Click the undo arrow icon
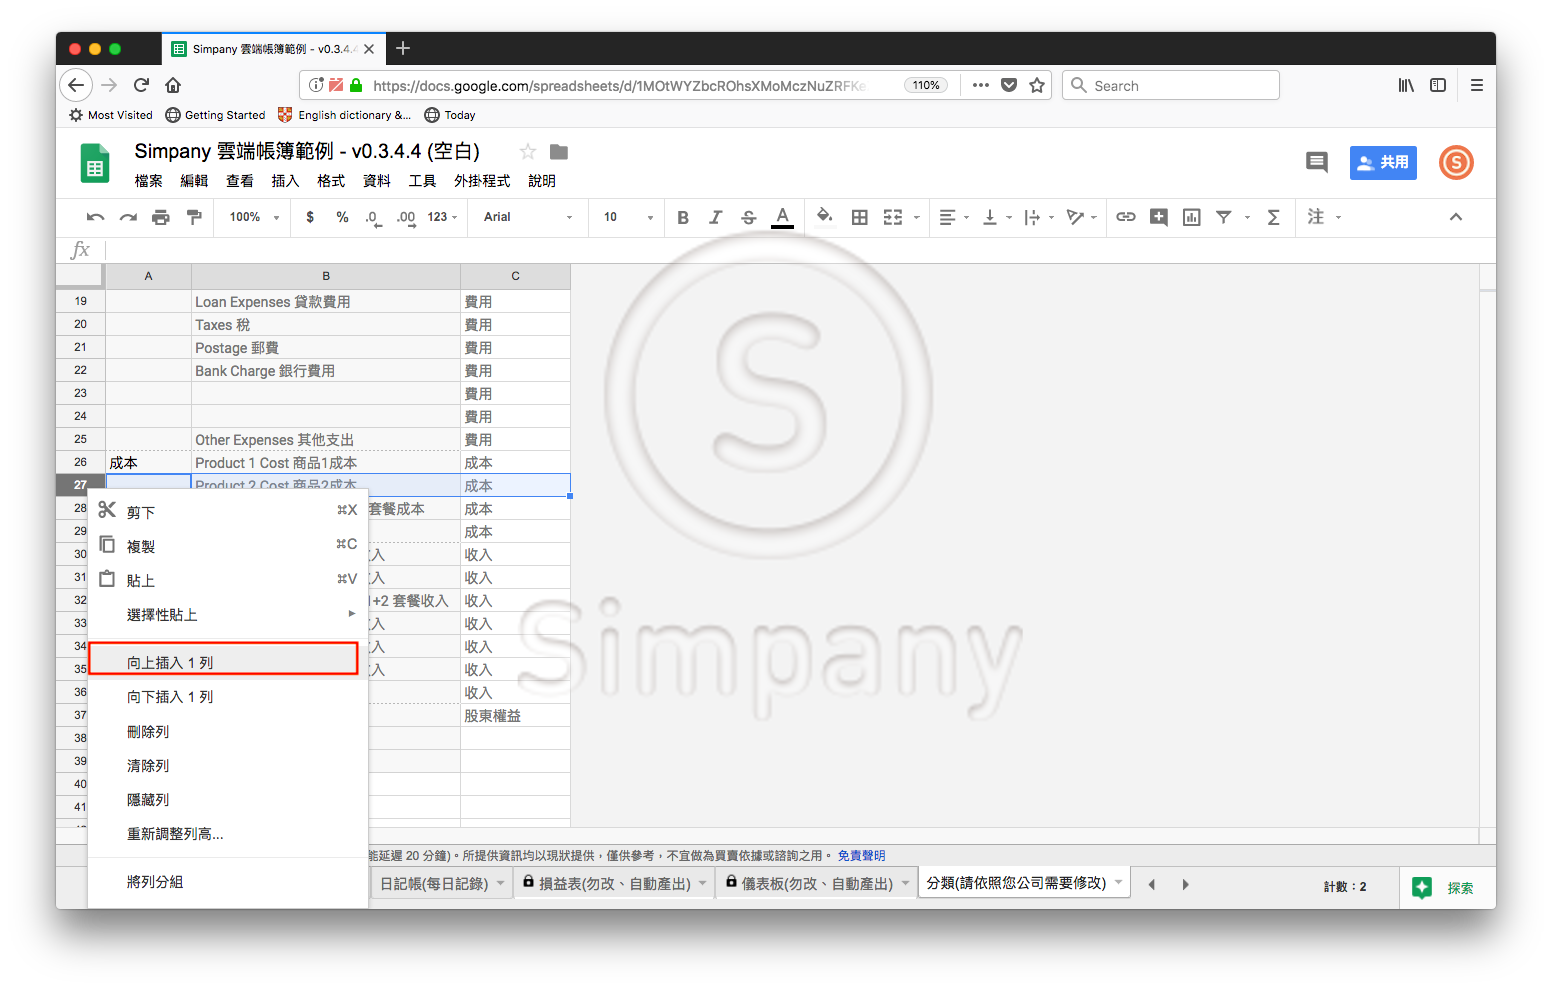Viewport: 1552px width, 989px height. pyautogui.click(x=95, y=217)
